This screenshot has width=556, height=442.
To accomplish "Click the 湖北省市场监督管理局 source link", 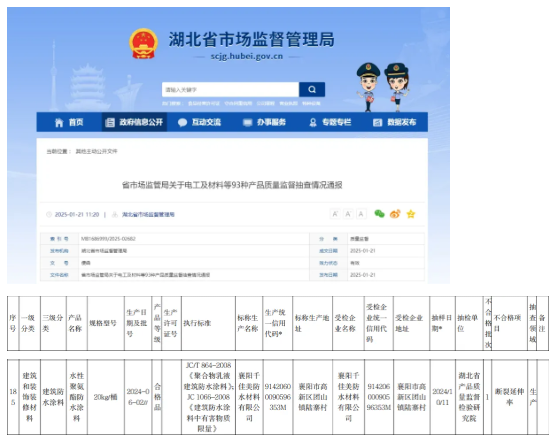I will (x=148, y=214).
